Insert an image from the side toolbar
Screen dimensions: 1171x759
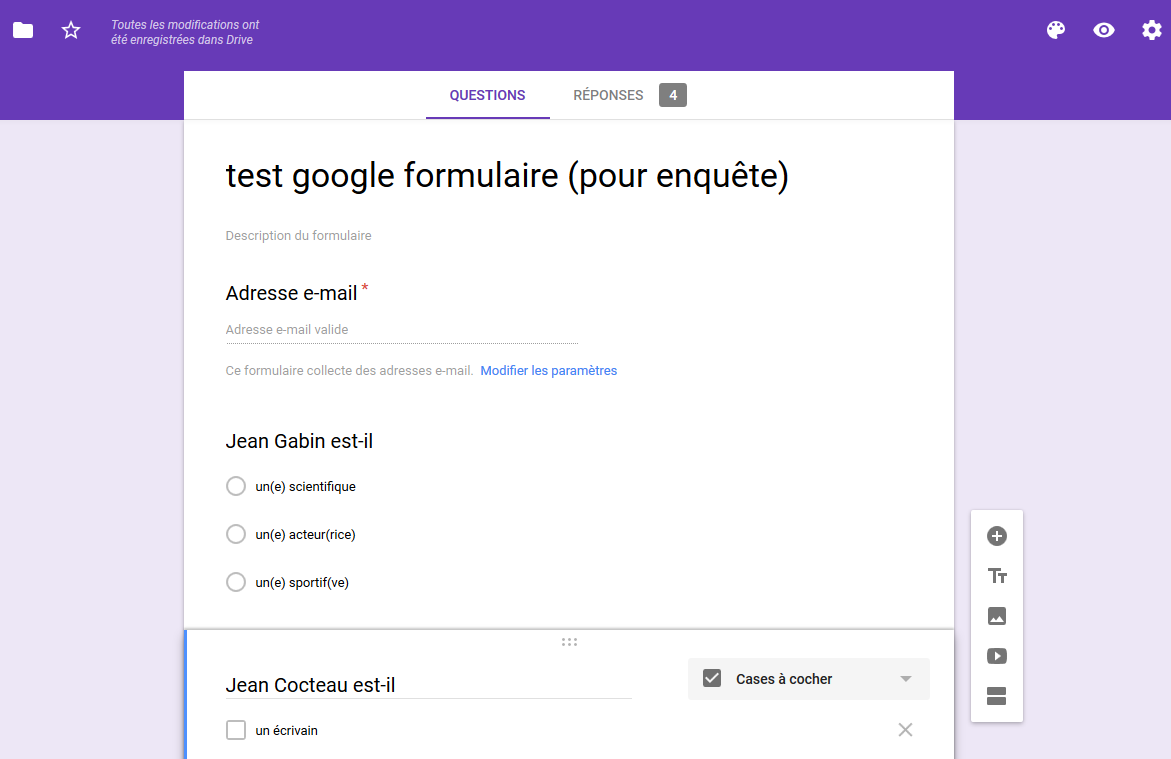pyautogui.click(x=997, y=616)
